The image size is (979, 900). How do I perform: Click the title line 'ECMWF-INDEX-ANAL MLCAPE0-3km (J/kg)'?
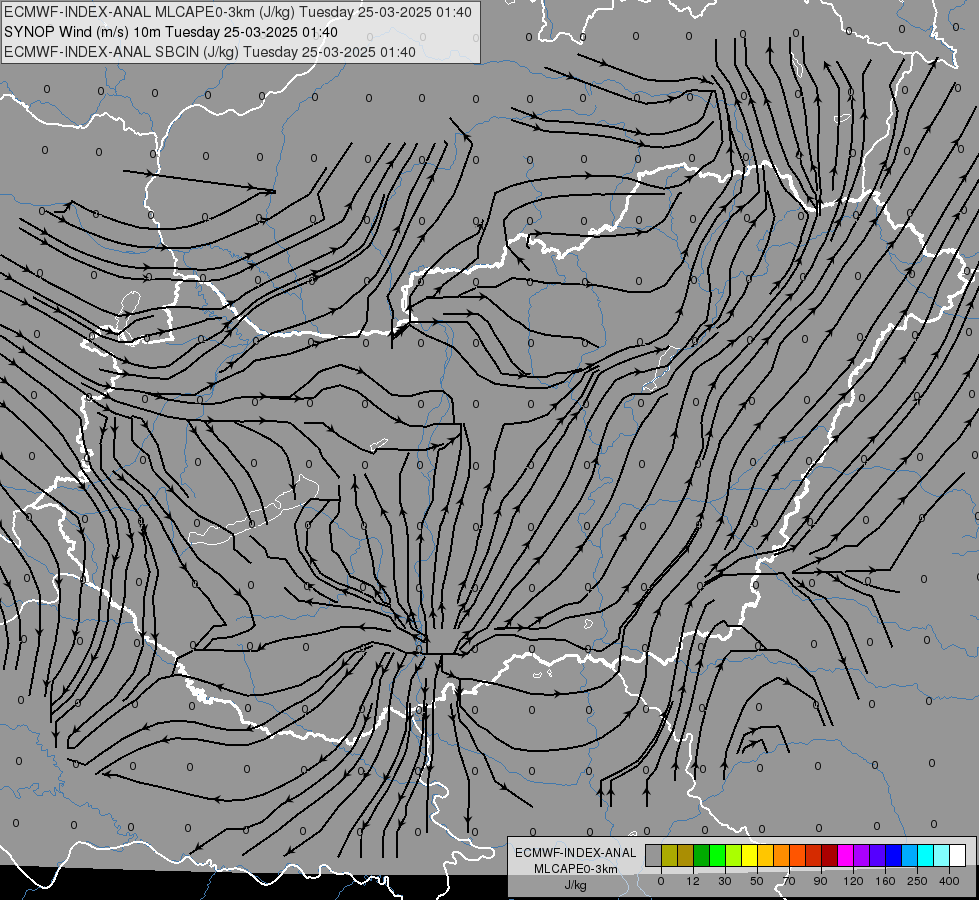238,12
